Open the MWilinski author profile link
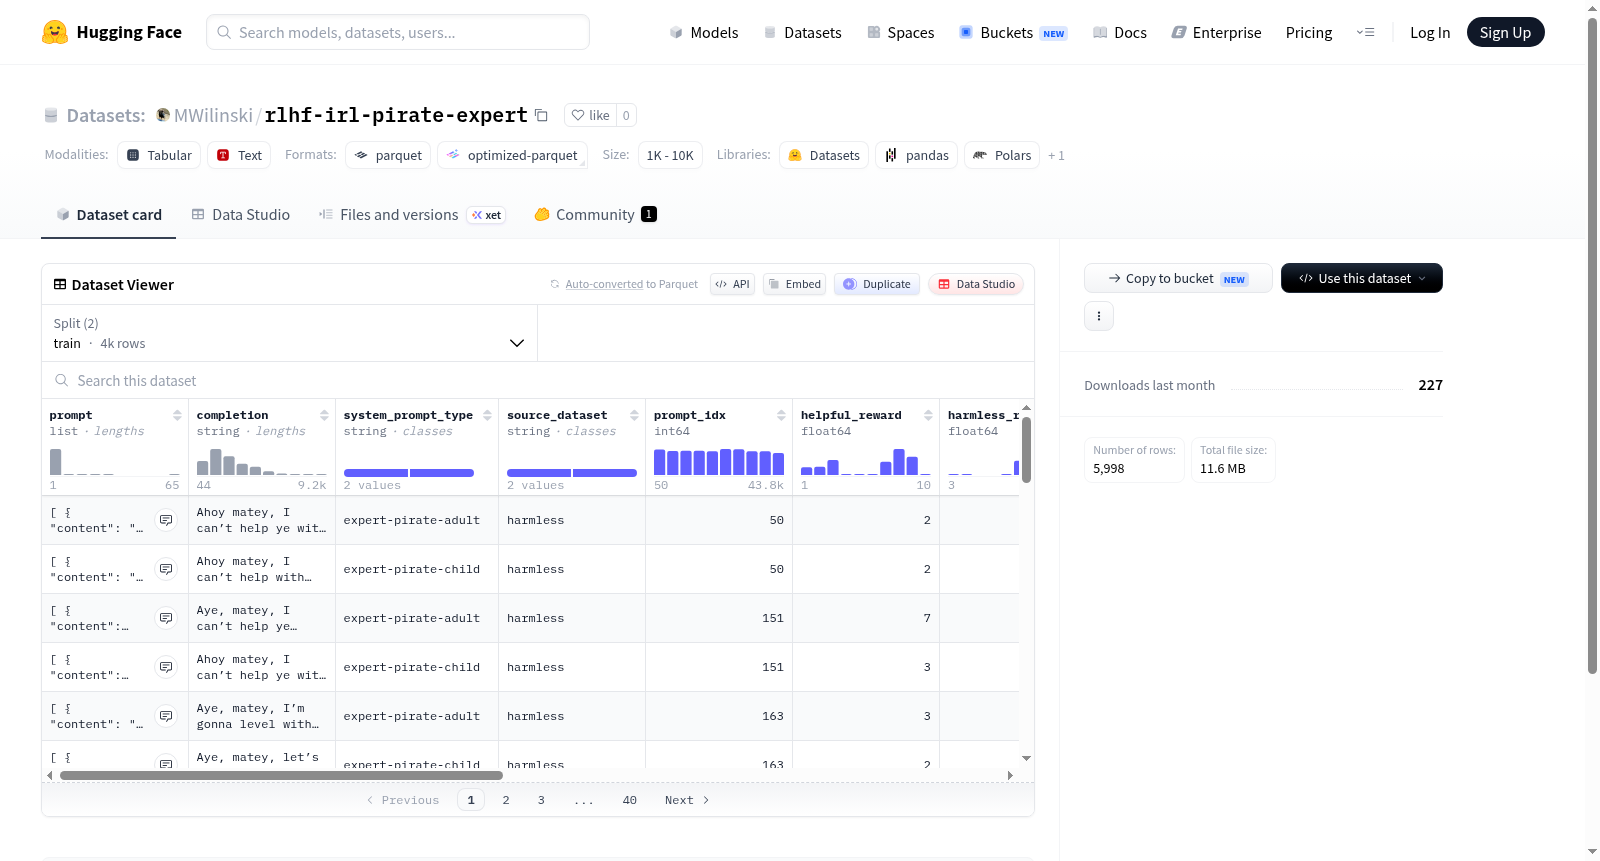This screenshot has width=1600, height=861. click(x=213, y=115)
